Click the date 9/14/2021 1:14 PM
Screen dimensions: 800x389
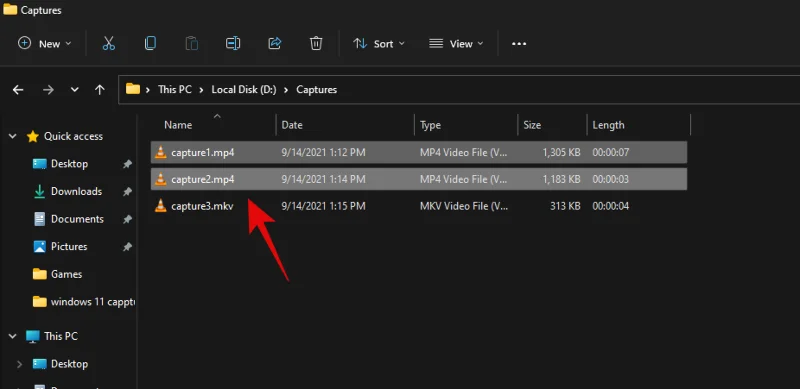coord(323,179)
